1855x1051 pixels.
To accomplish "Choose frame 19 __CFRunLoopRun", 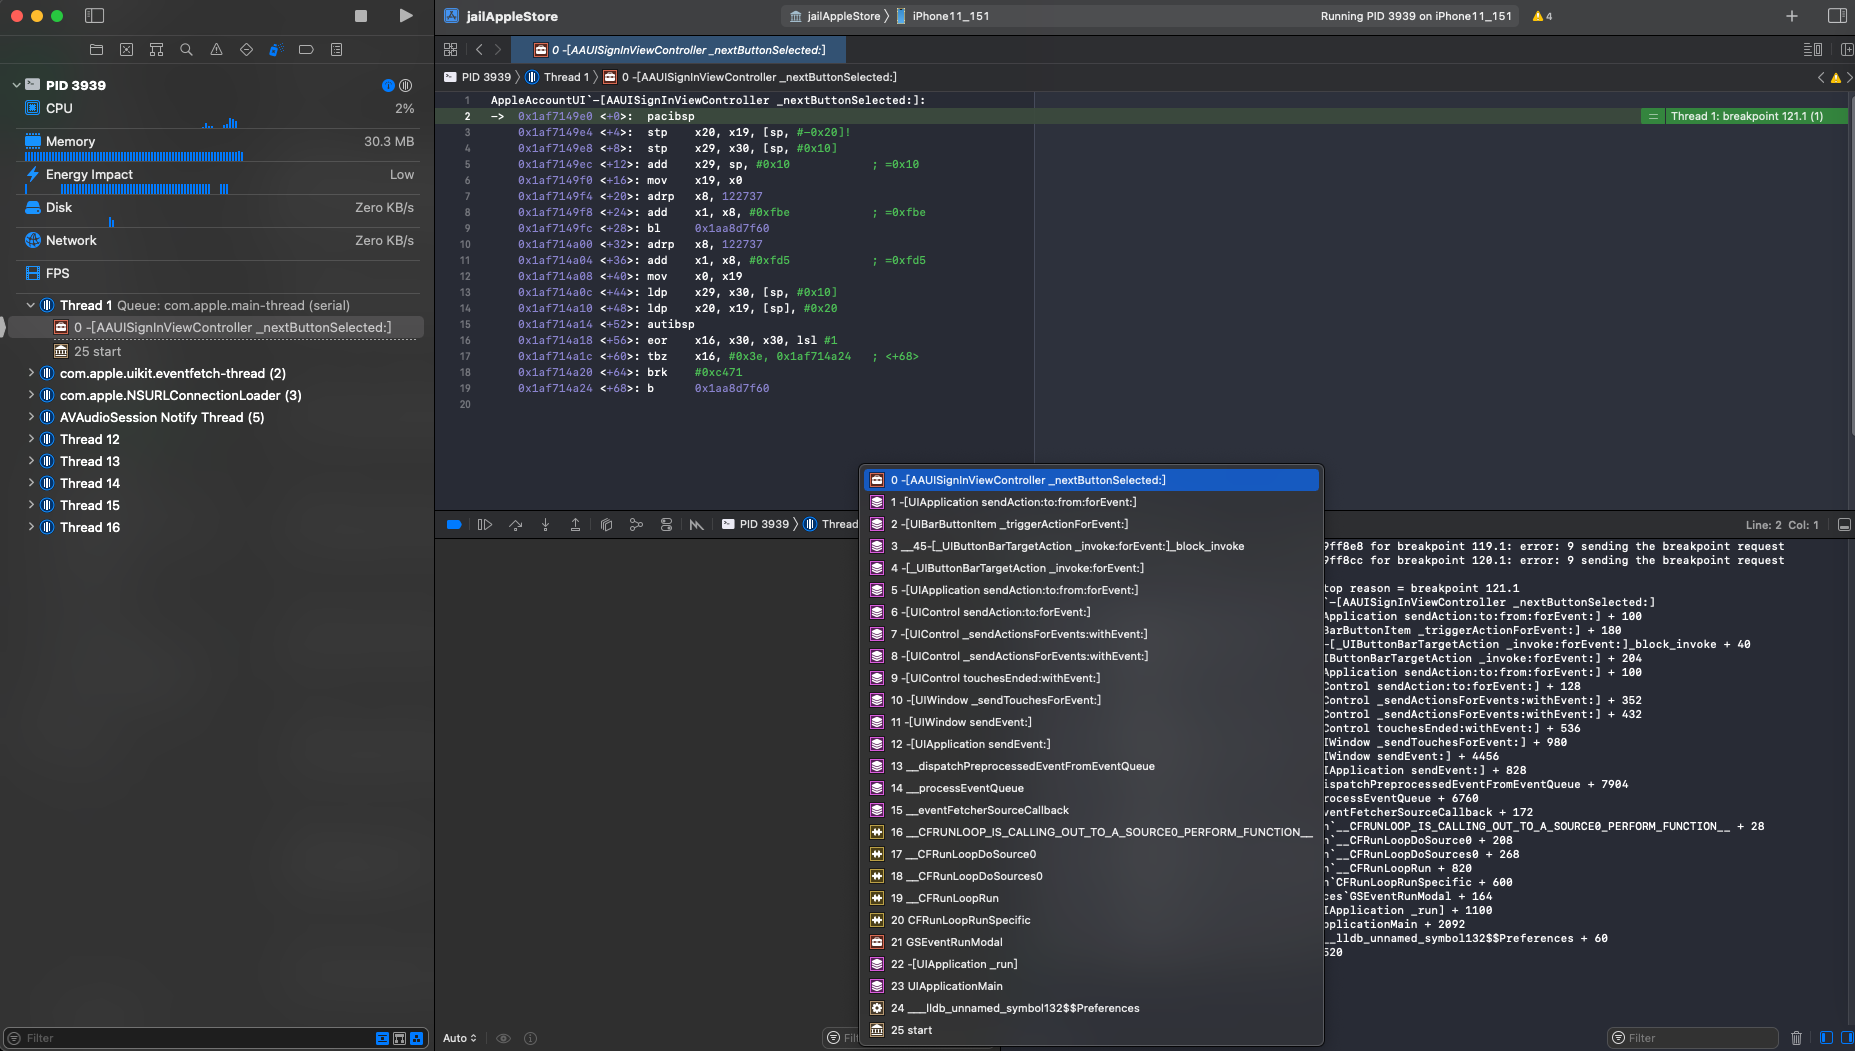I will tap(1091, 898).
